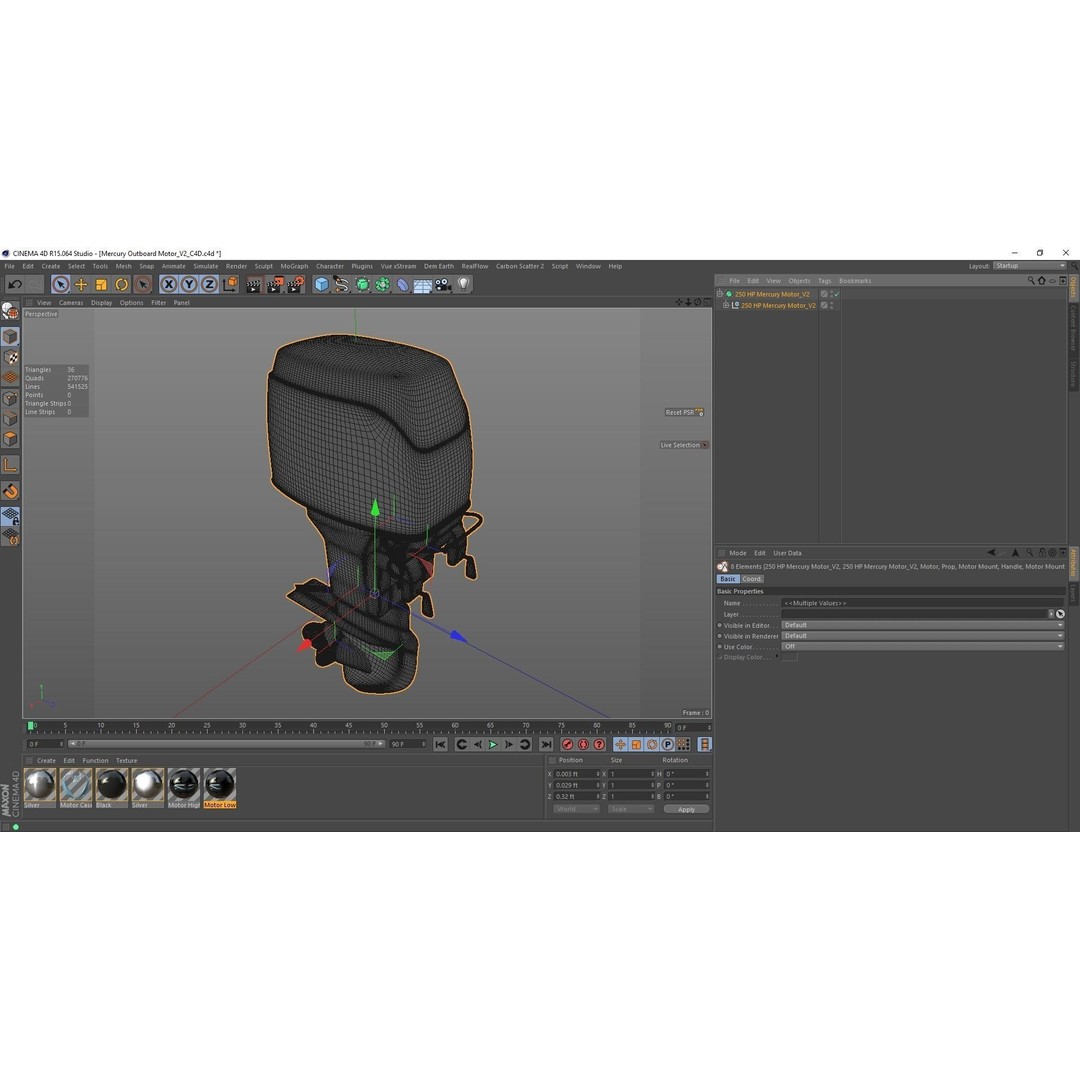Click the Reset PSR button
Image resolution: width=1080 pixels, height=1080 pixels.
tap(683, 413)
